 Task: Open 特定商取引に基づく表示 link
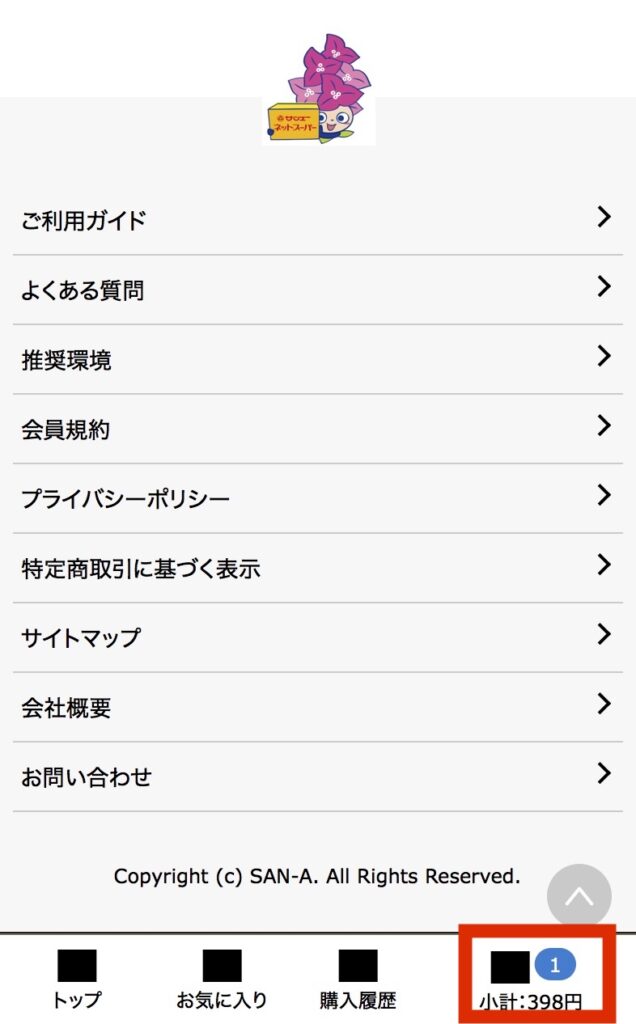click(141, 569)
